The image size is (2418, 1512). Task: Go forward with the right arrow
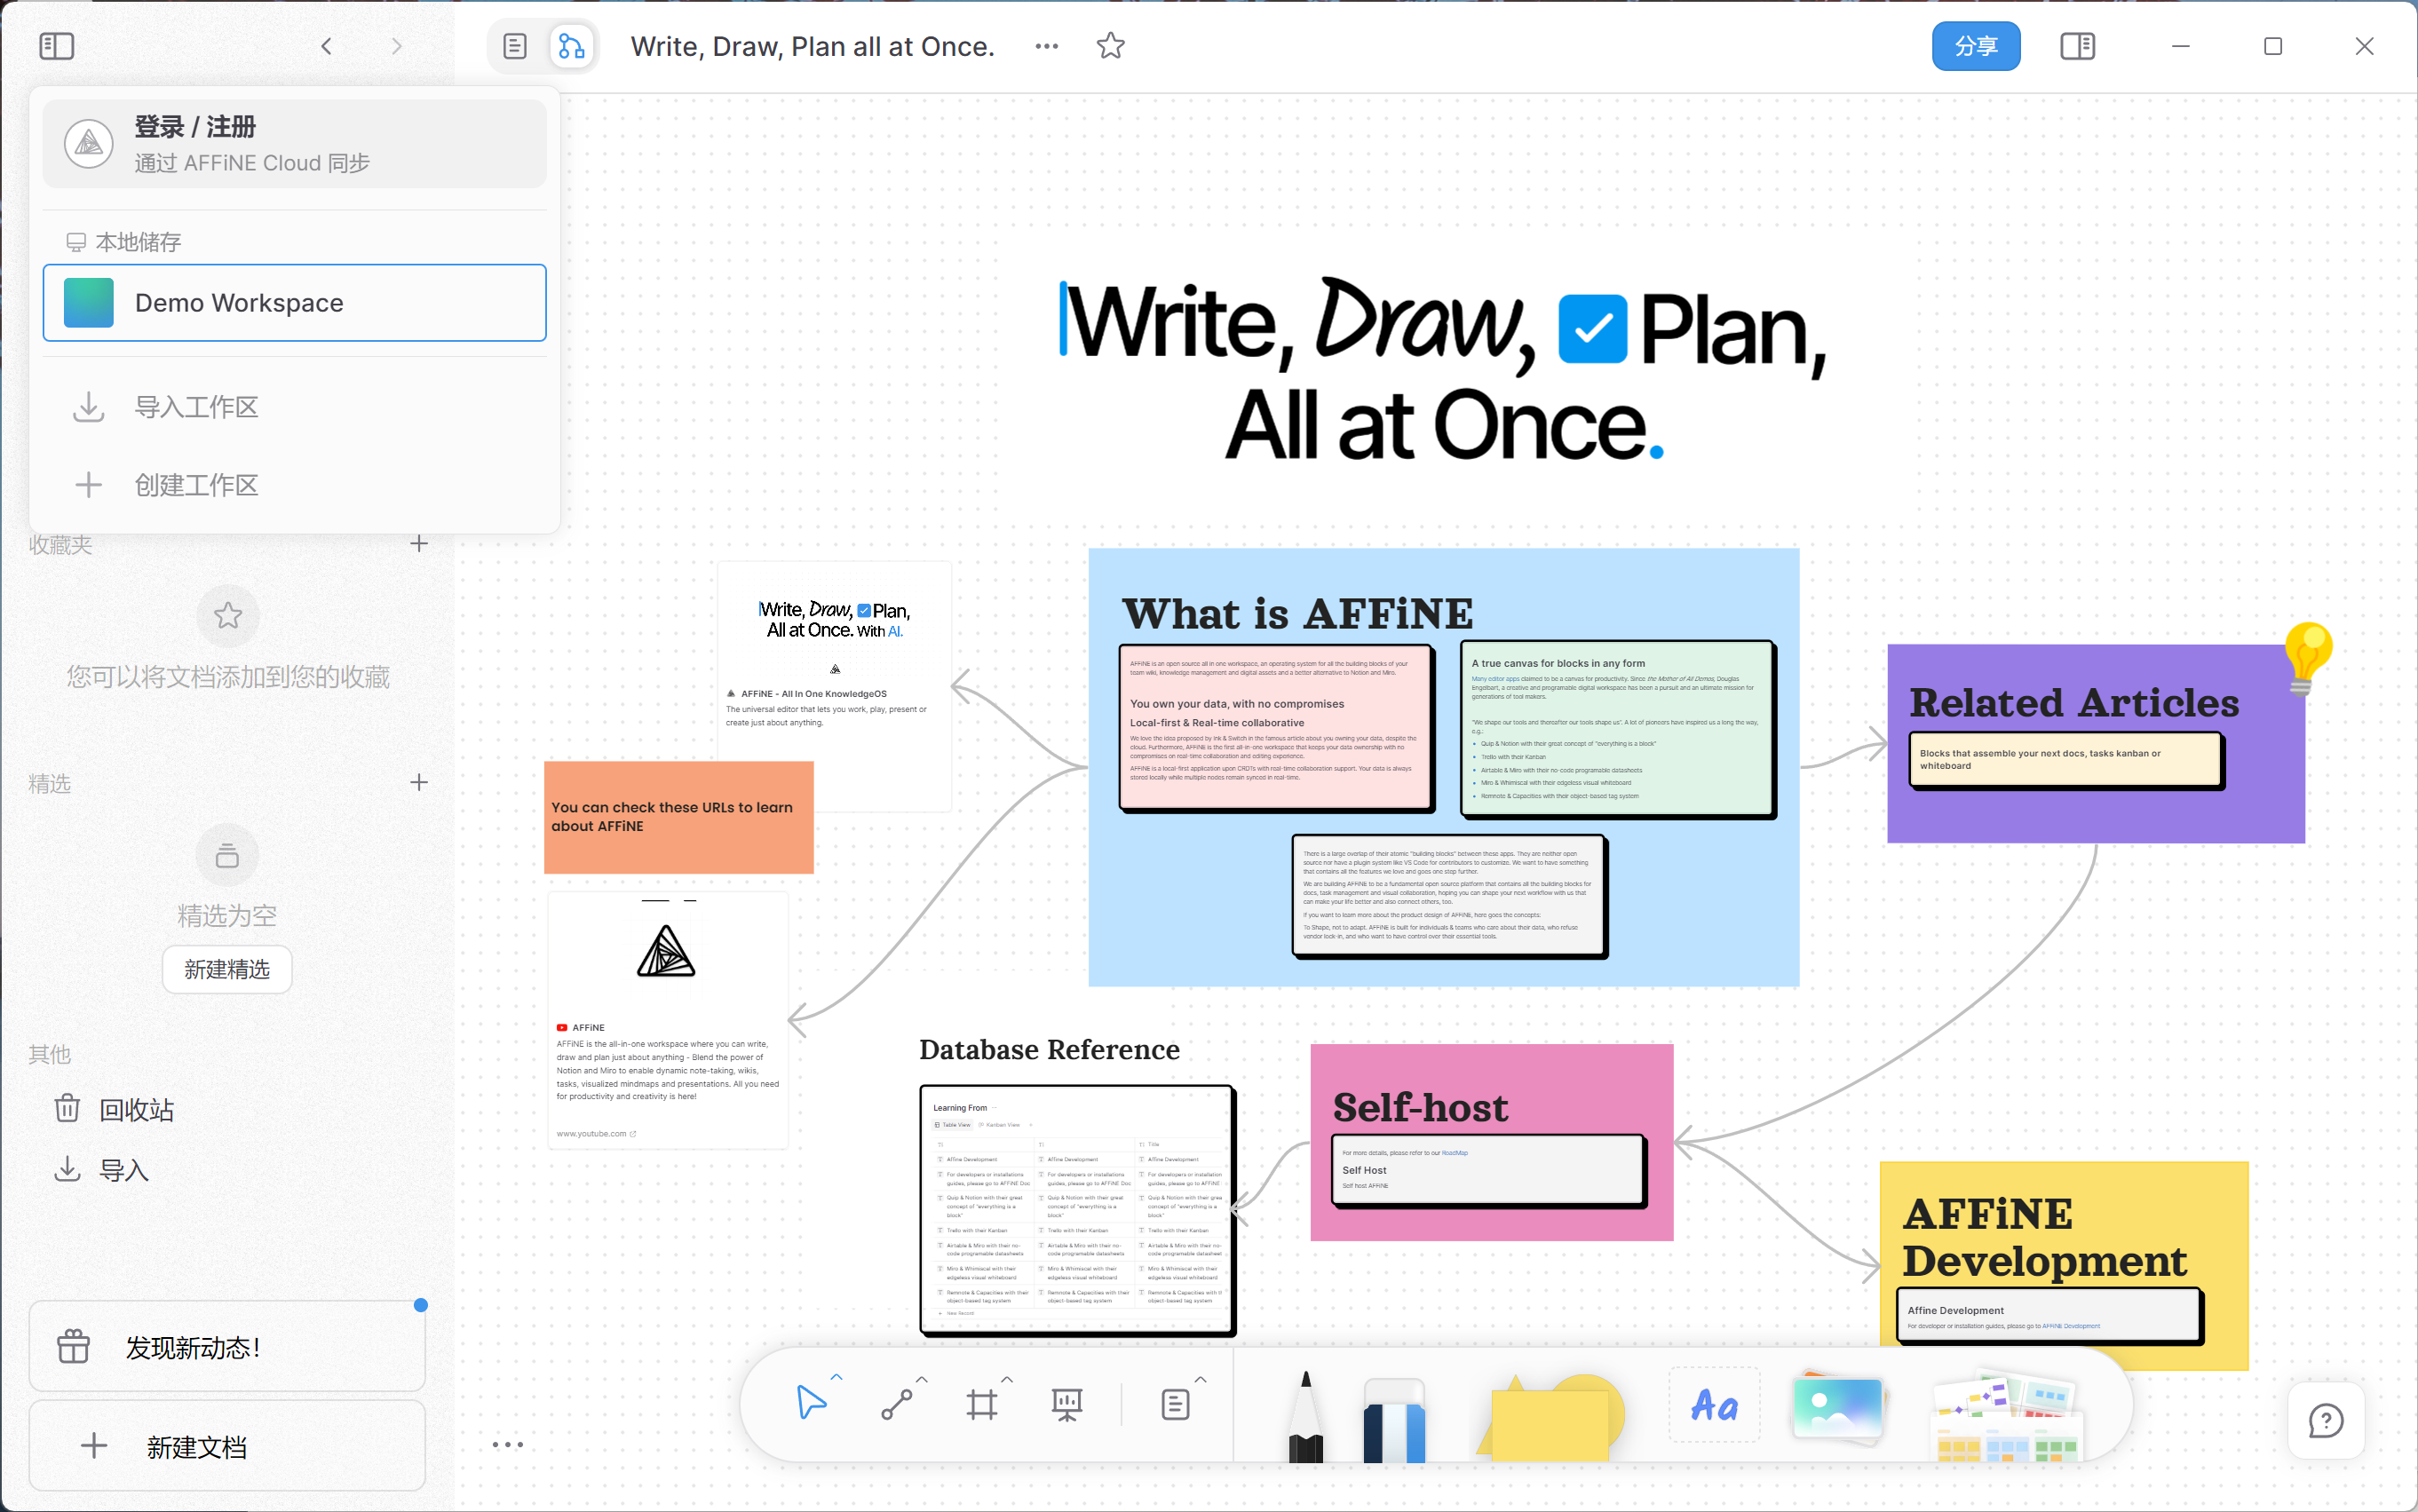tap(397, 46)
